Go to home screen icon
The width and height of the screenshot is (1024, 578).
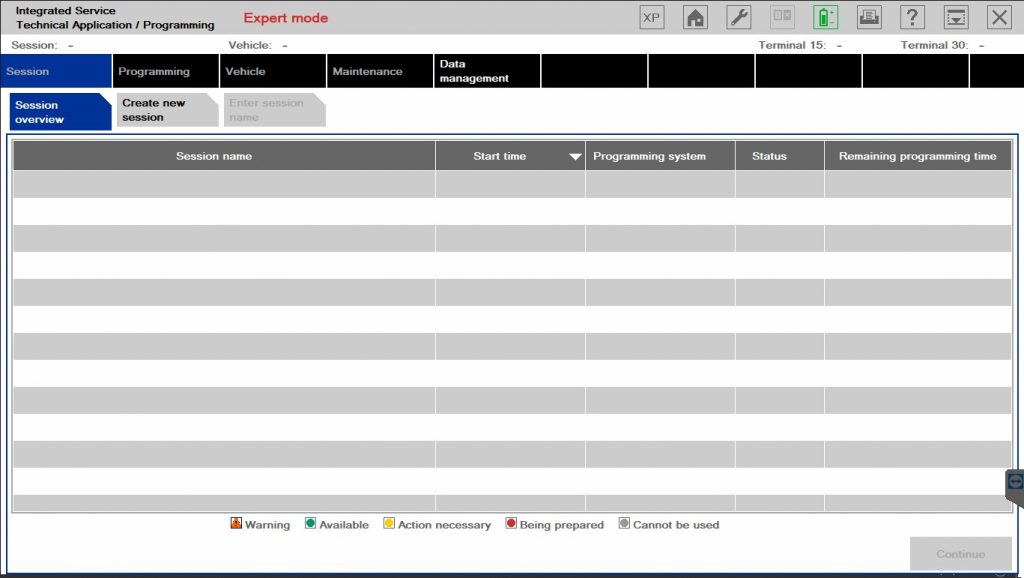point(695,17)
